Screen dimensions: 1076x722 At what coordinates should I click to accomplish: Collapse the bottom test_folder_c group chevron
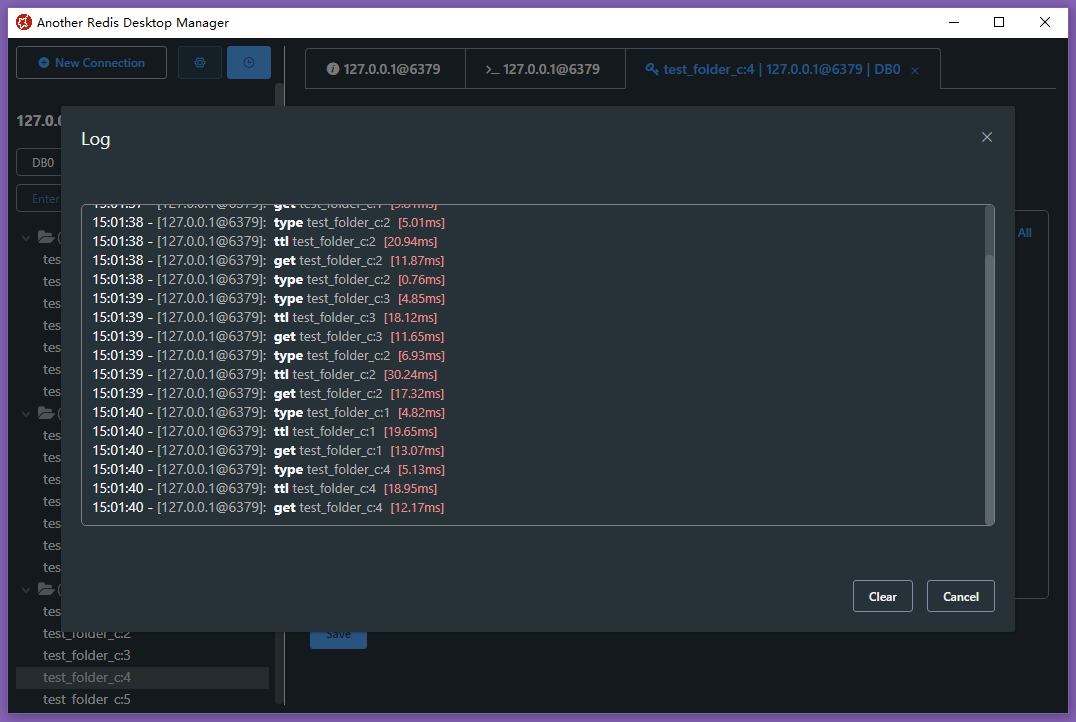pos(26,589)
